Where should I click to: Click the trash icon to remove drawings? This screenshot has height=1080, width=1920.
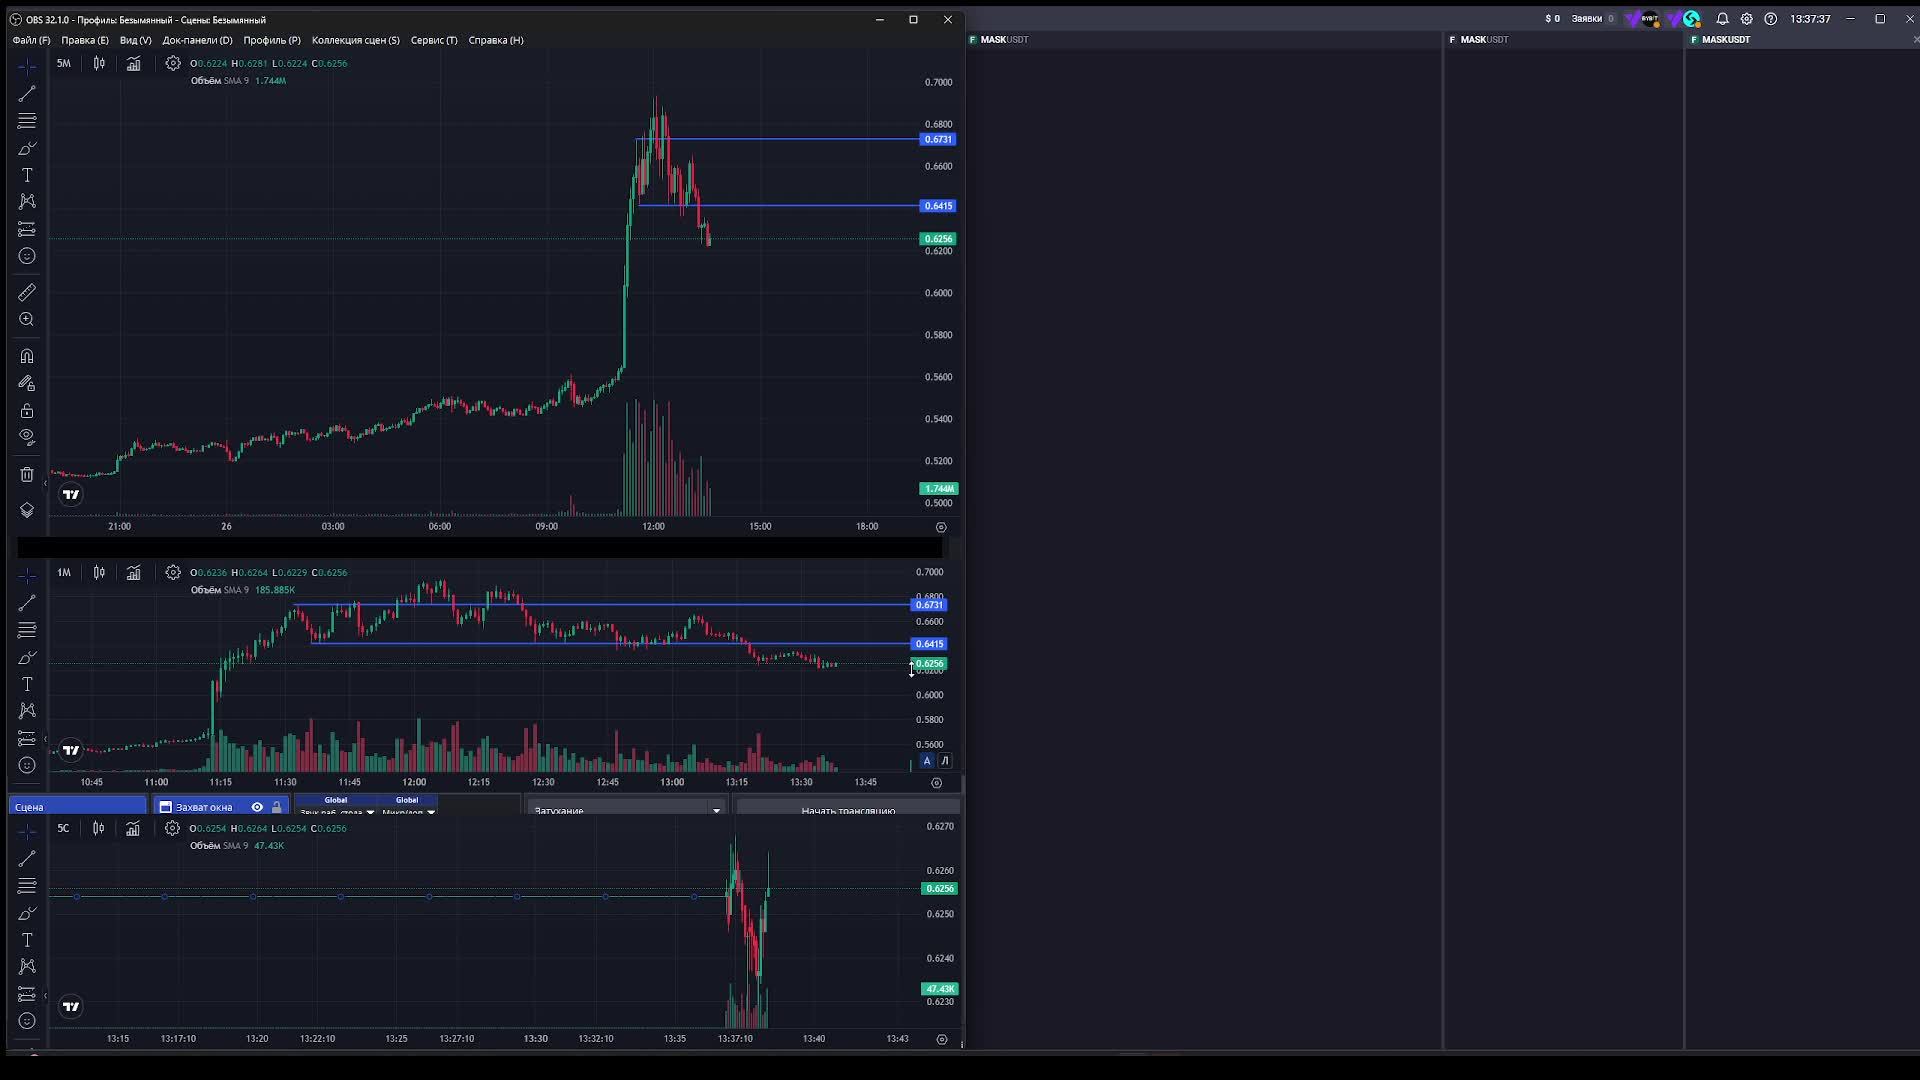pos(27,475)
